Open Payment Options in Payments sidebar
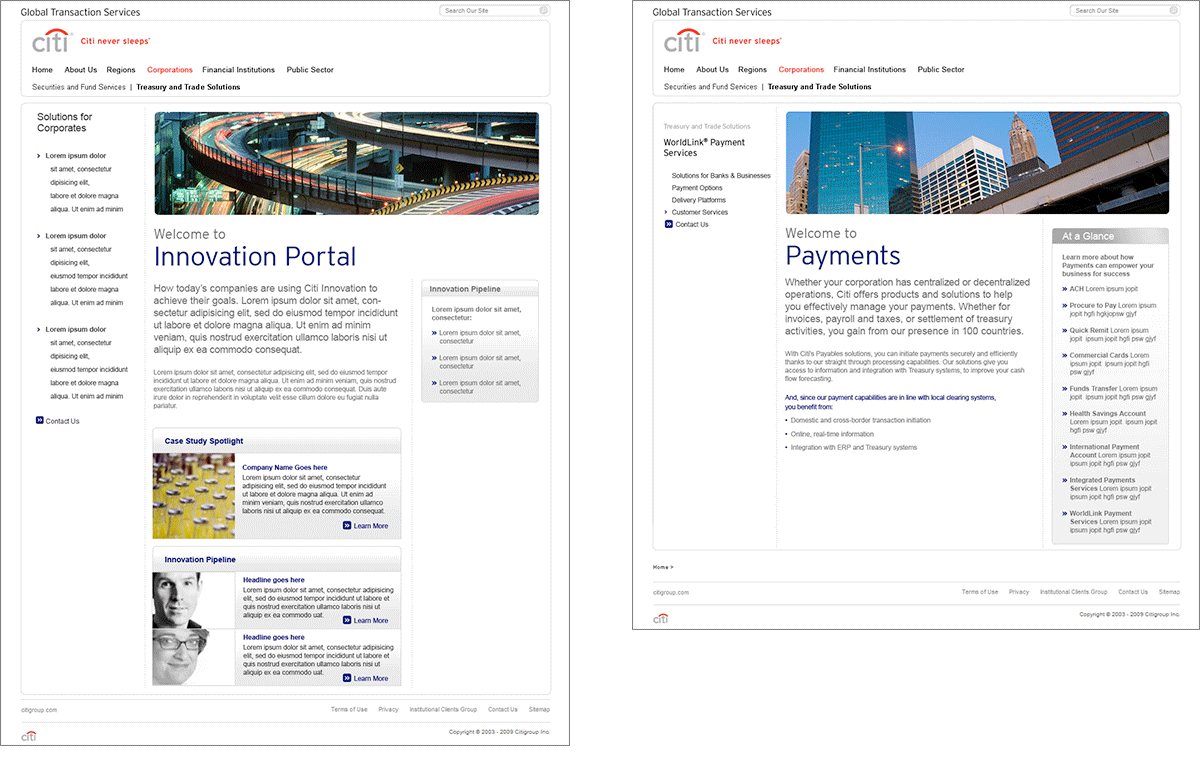The height and width of the screenshot is (760, 1200). pyautogui.click(x=697, y=188)
